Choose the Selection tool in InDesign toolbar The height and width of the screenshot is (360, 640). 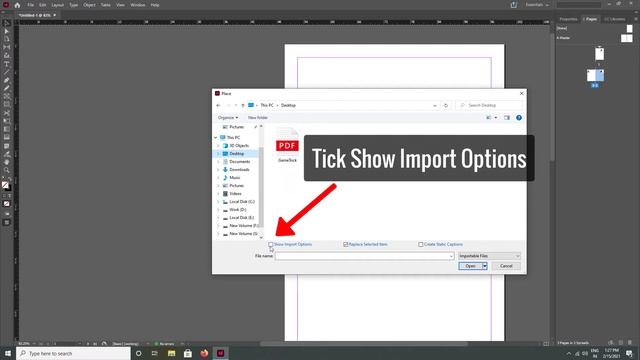(7, 23)
